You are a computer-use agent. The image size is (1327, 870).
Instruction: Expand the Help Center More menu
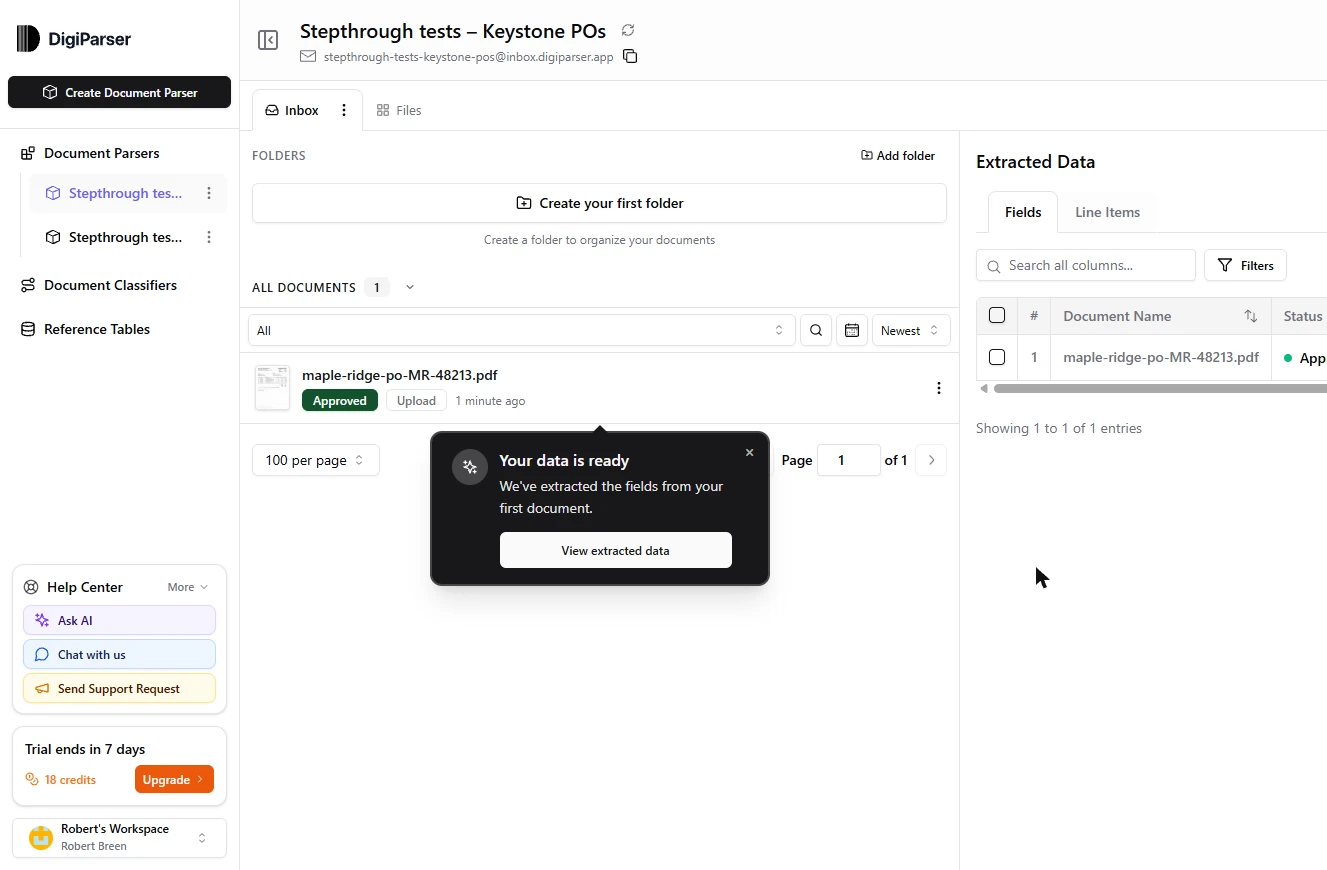point(188,587)
